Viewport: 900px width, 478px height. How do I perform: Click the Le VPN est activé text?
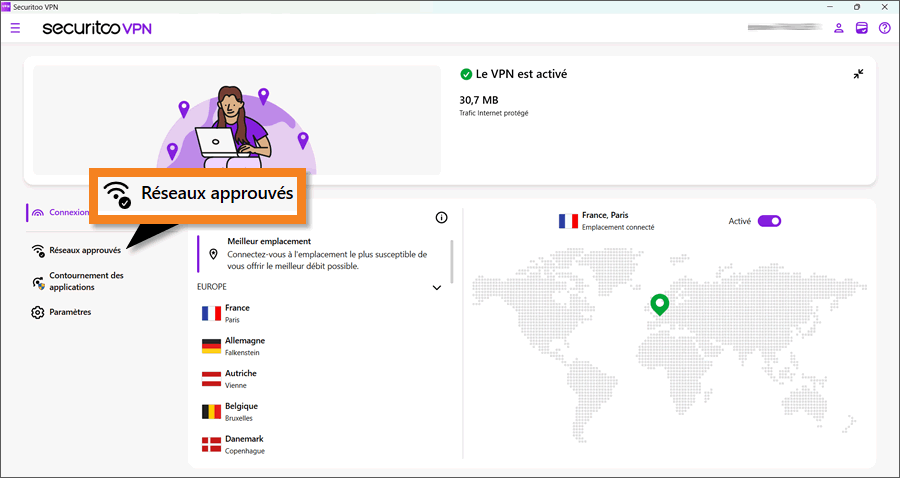[521, 74]
